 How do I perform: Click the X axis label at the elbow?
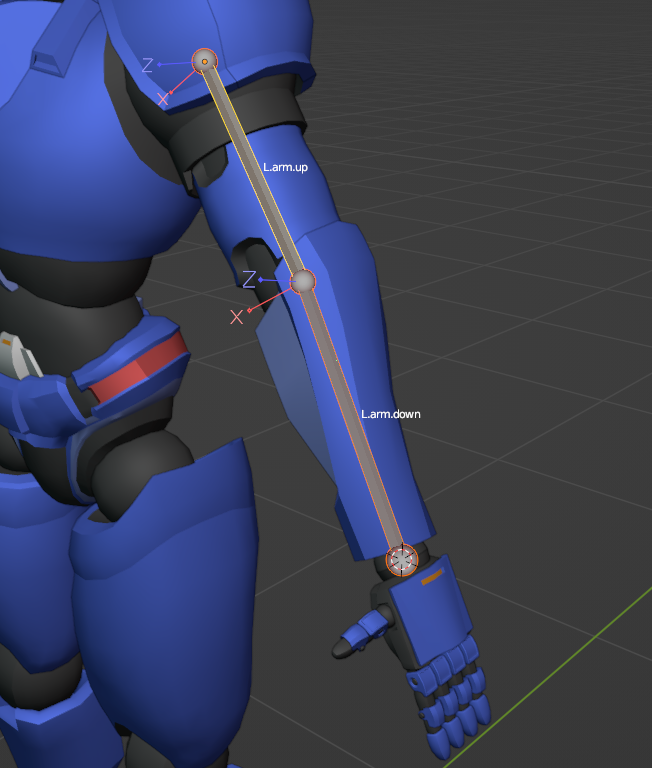(237, 317)
